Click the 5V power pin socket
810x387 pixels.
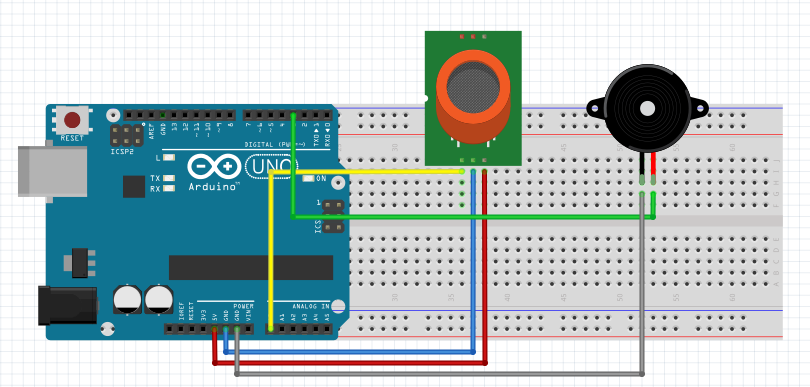tap(214, 328)
